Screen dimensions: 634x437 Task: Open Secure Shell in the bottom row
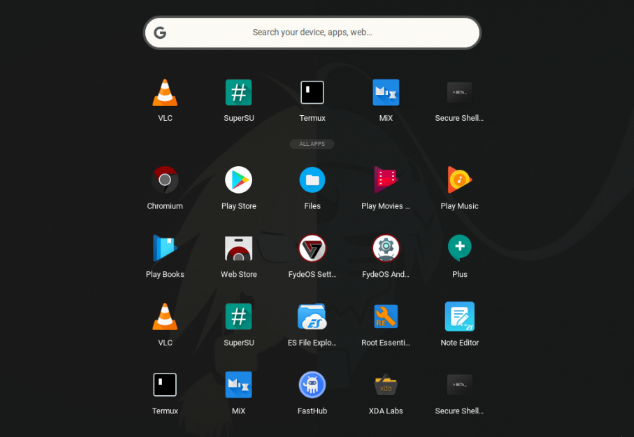click(x=459, y=385)
